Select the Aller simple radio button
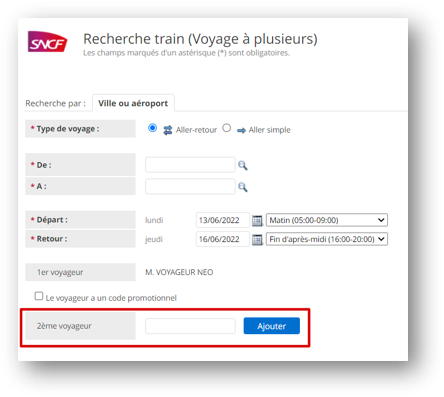This screenshot has width=444, height=397. pyautogui.click(x=227, y=128)
